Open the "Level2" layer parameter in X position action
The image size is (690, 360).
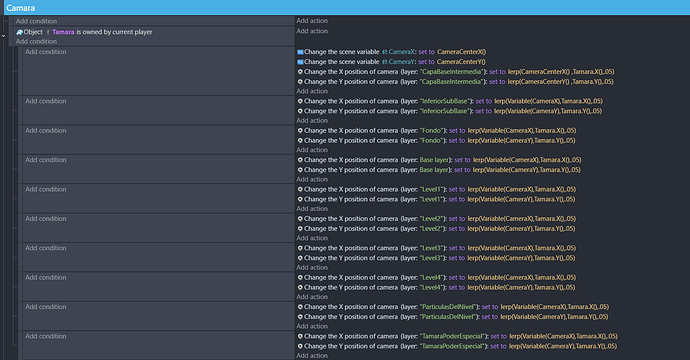click(432, 219)
